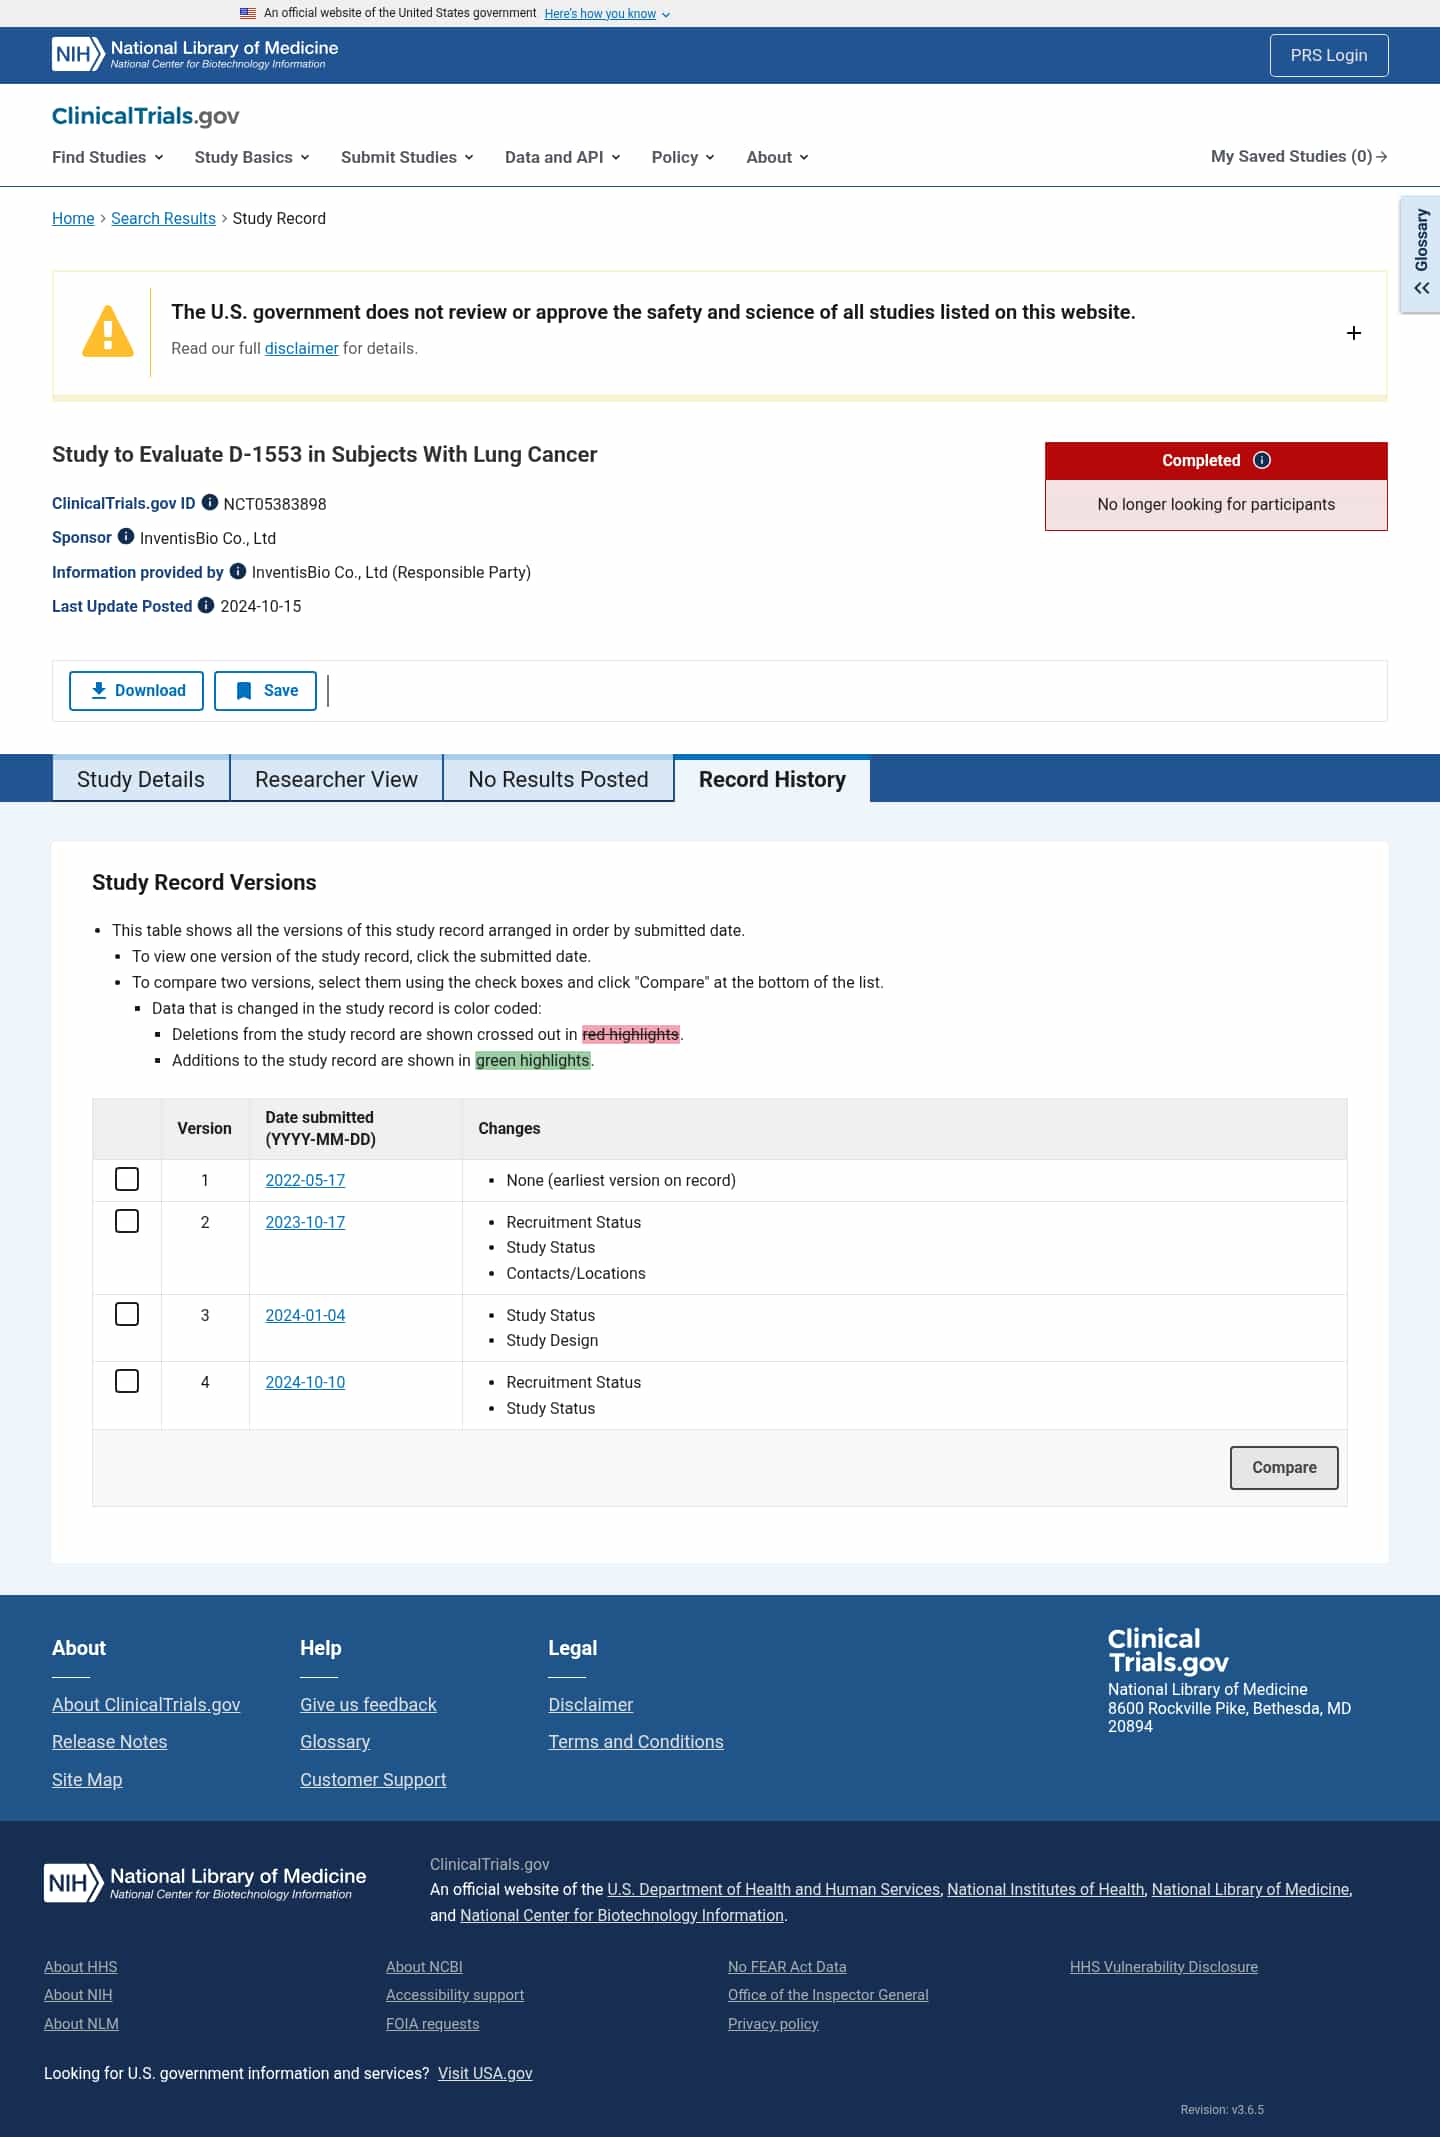View version submitted 2024-01-04
This screenshot has height=2137, width=1440.
tap(305, 1315)
